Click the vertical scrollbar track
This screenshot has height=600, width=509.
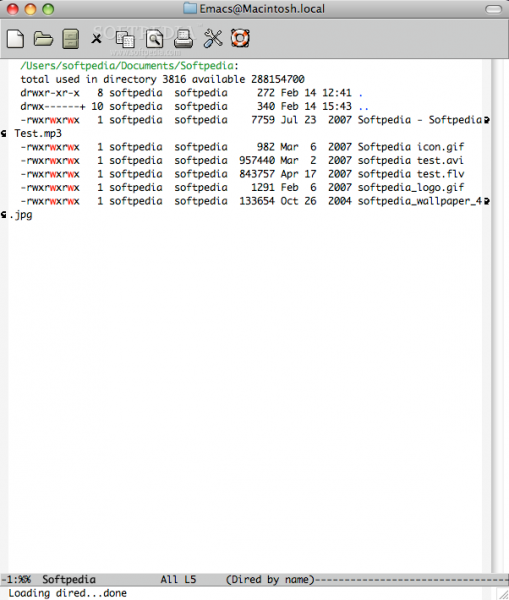500,316
